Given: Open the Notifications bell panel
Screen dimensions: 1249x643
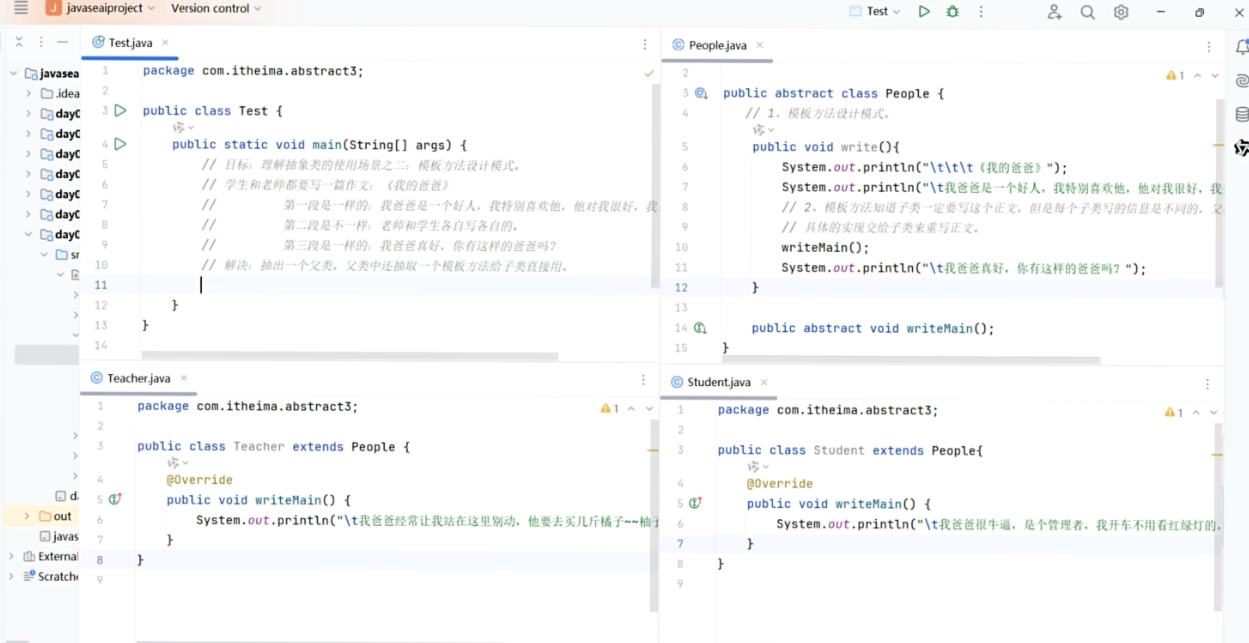Looking at the screenshot, I should coord(1242,46).
